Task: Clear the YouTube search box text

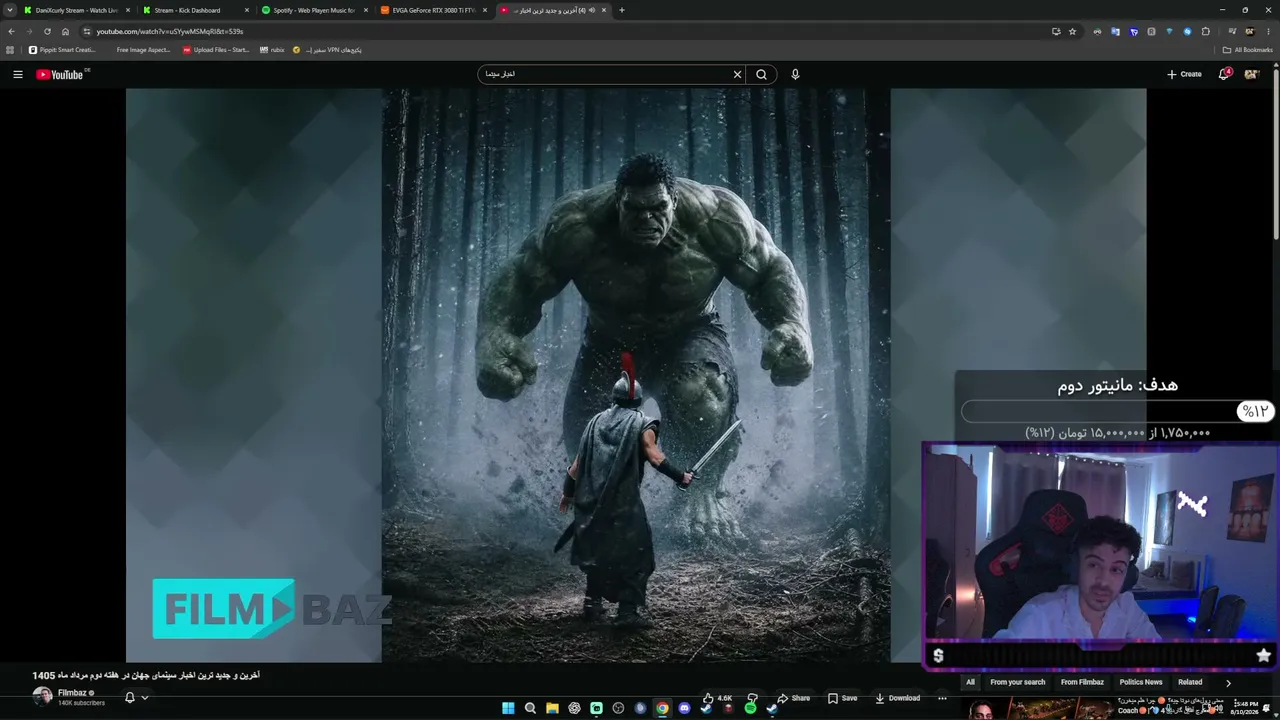Action: 737,74
